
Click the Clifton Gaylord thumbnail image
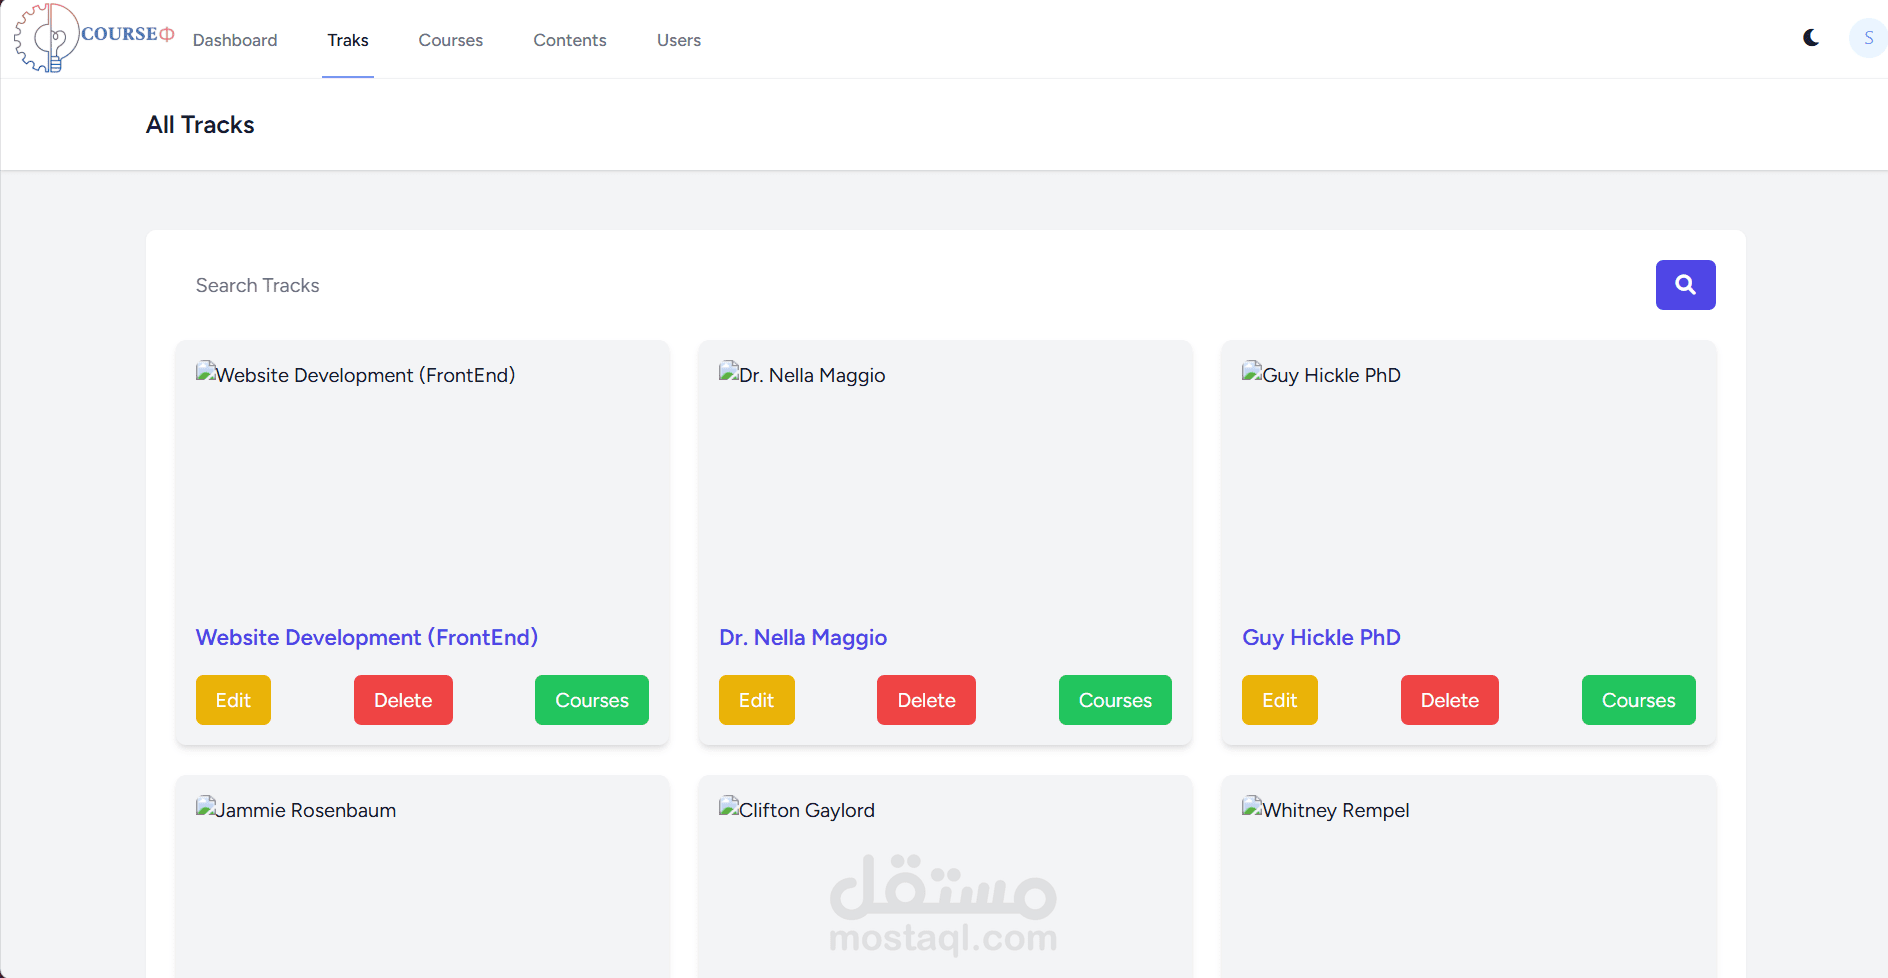[797, 809]
